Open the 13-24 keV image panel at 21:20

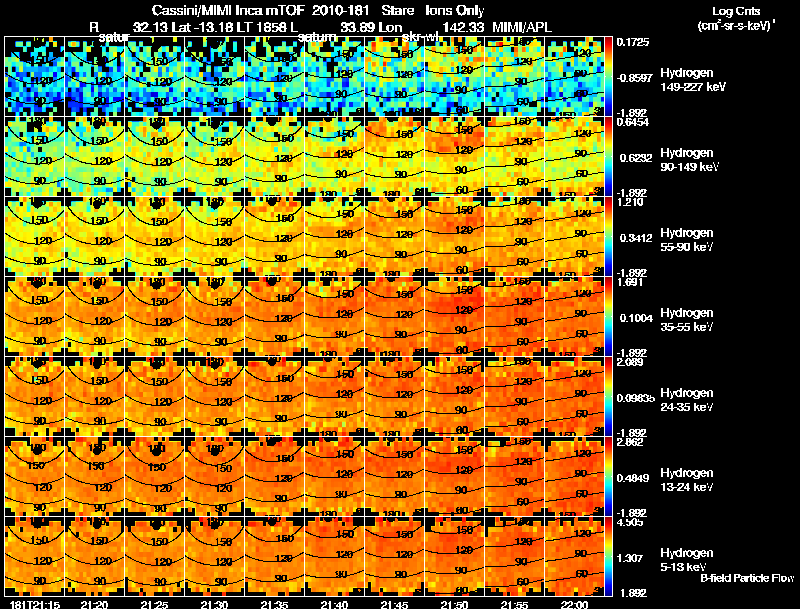(94, 477)
